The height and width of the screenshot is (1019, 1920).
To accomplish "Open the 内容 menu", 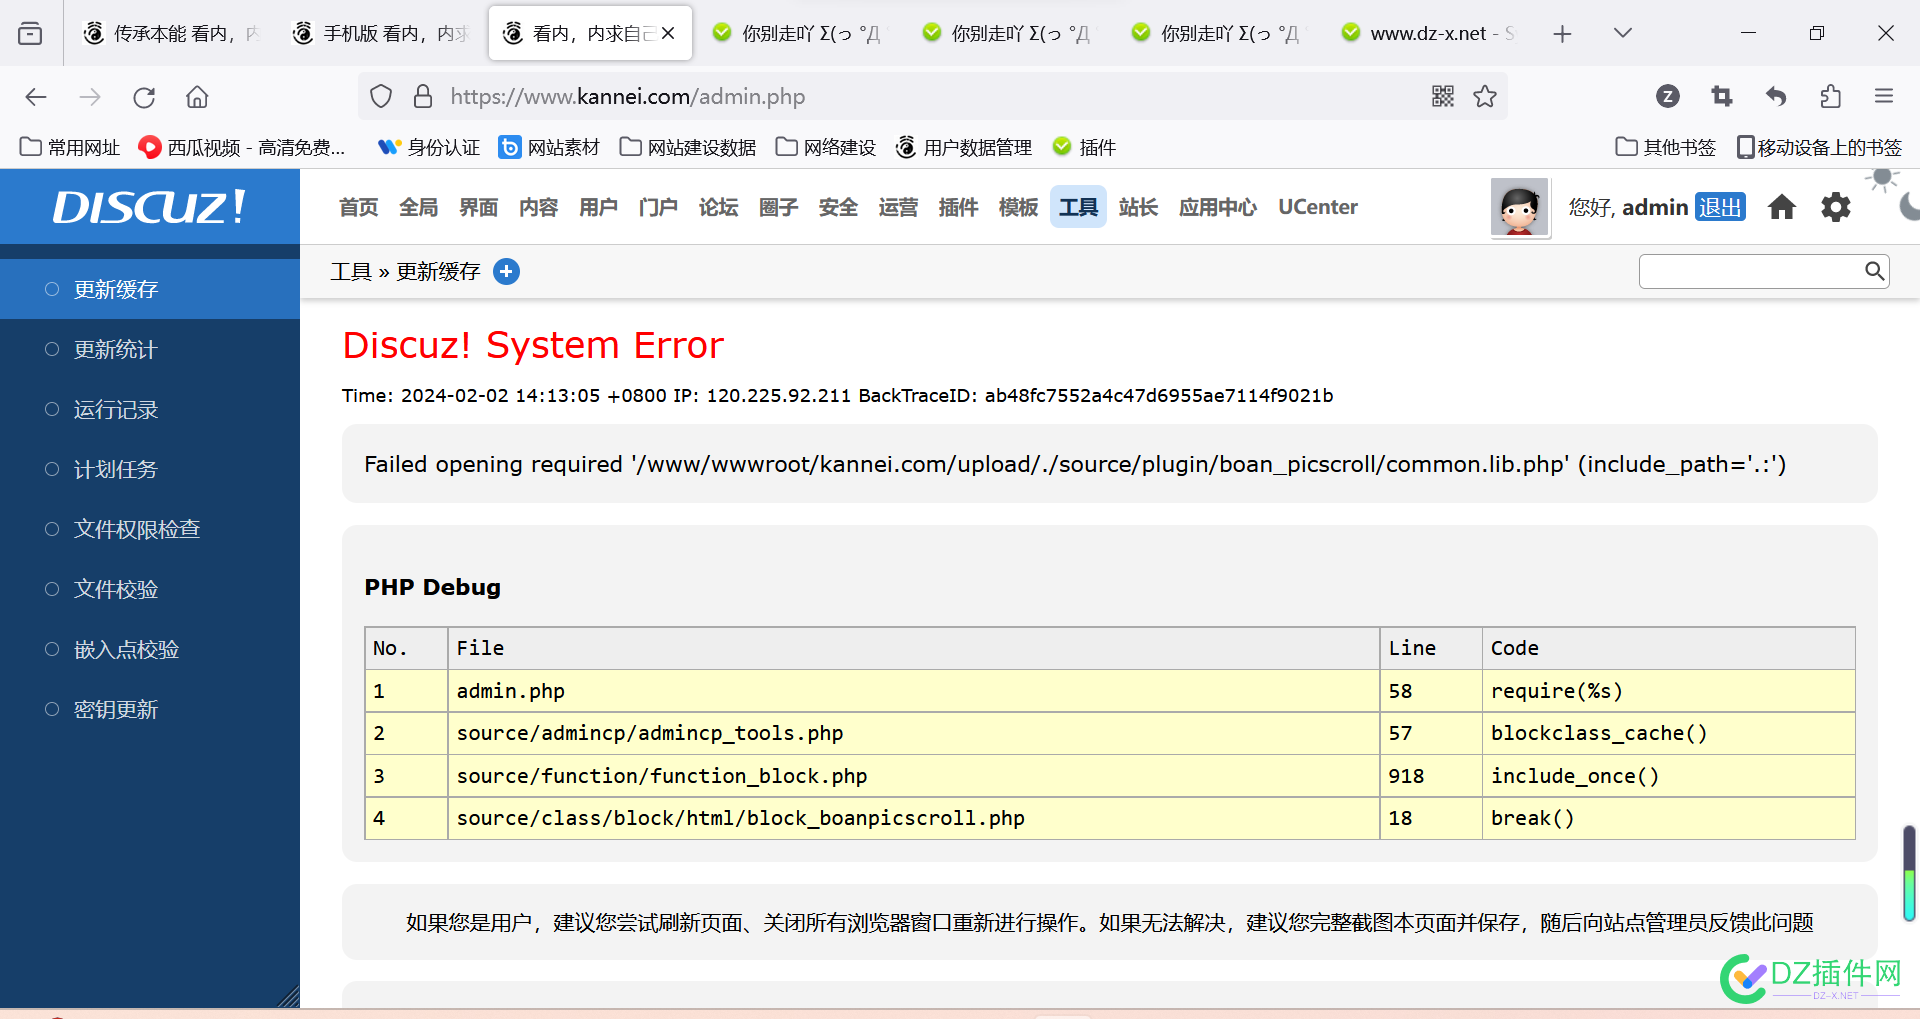I will (x=539, y=207).
